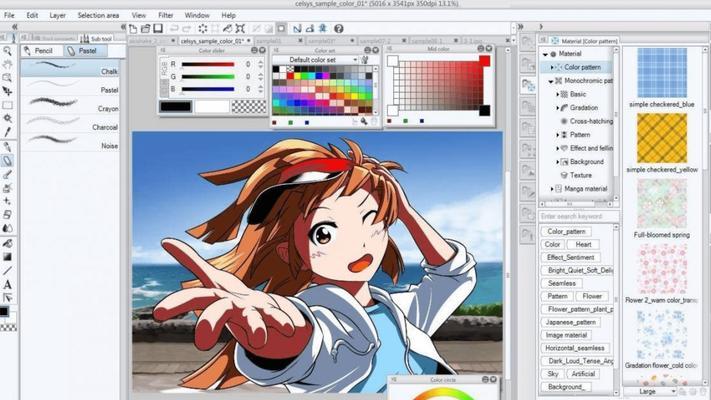Click the Enter search keyword field
Viewport: 711px width, 400px height.
(578, 216)
